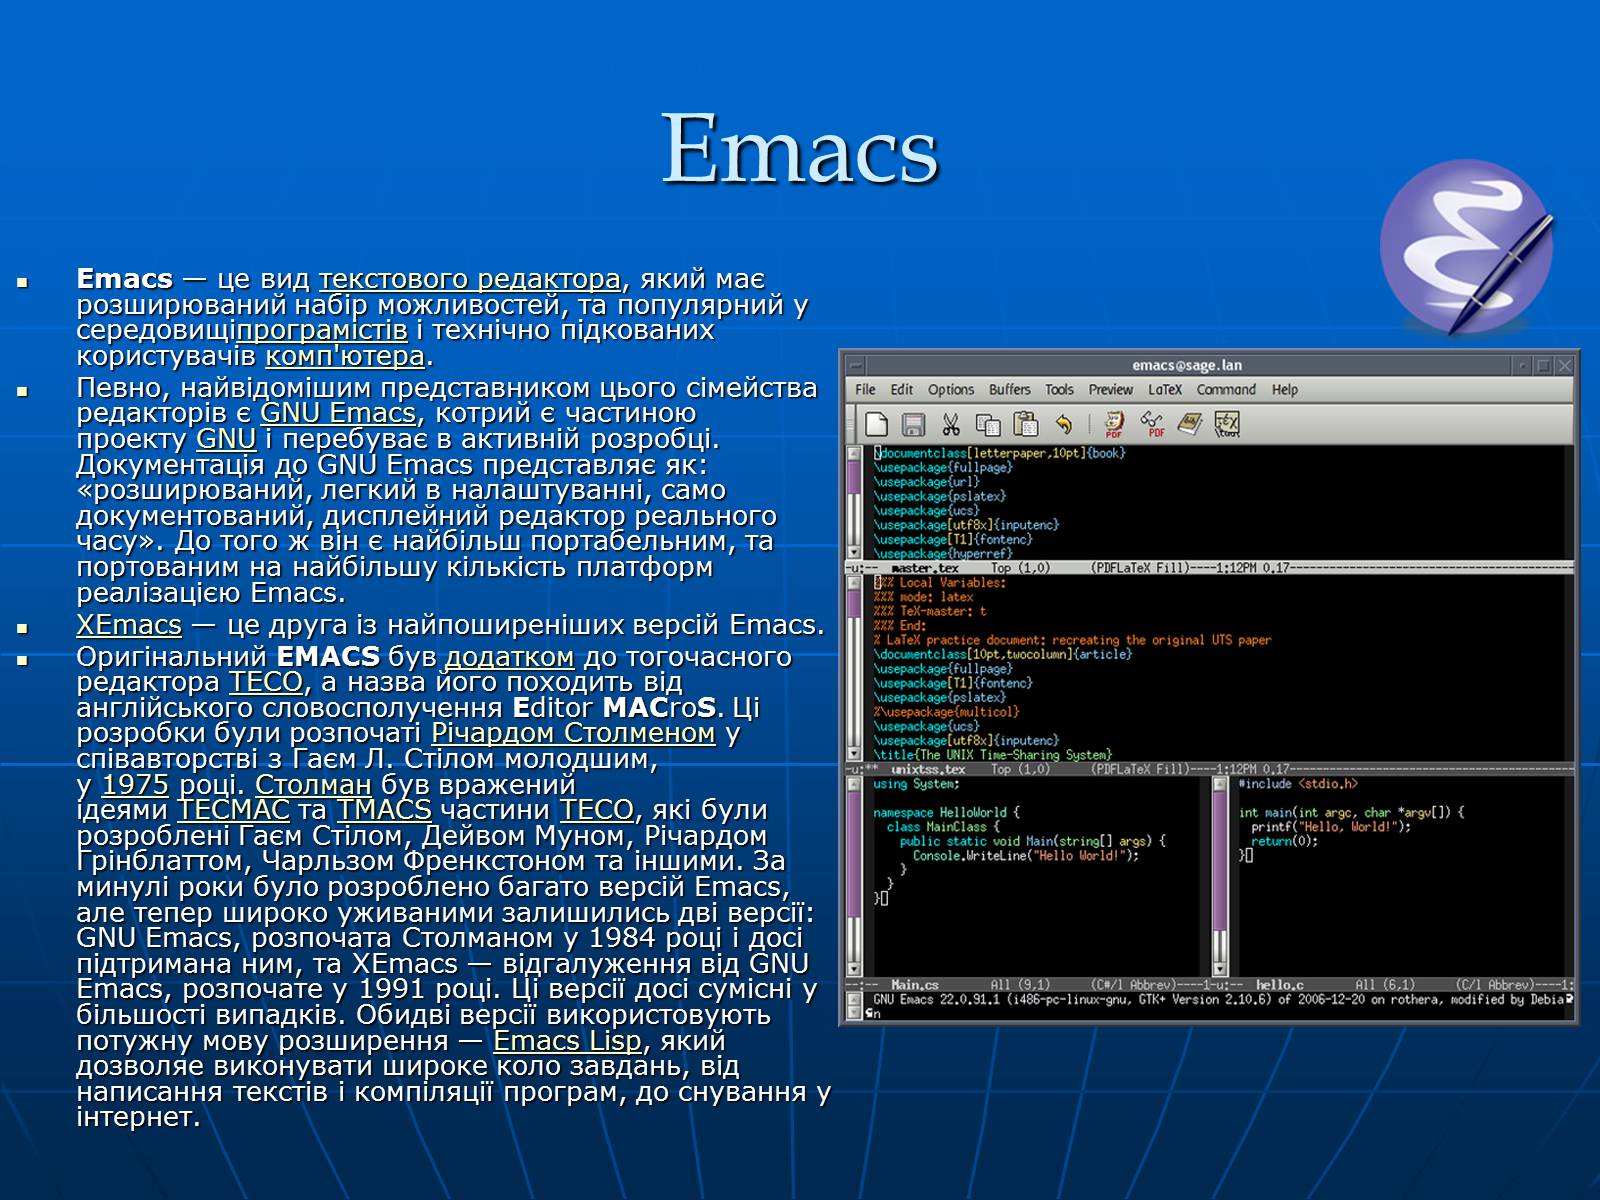Open the 'Річардом Столменом' link
The image size is (1600, 1200).
click(x=573, y=733)
